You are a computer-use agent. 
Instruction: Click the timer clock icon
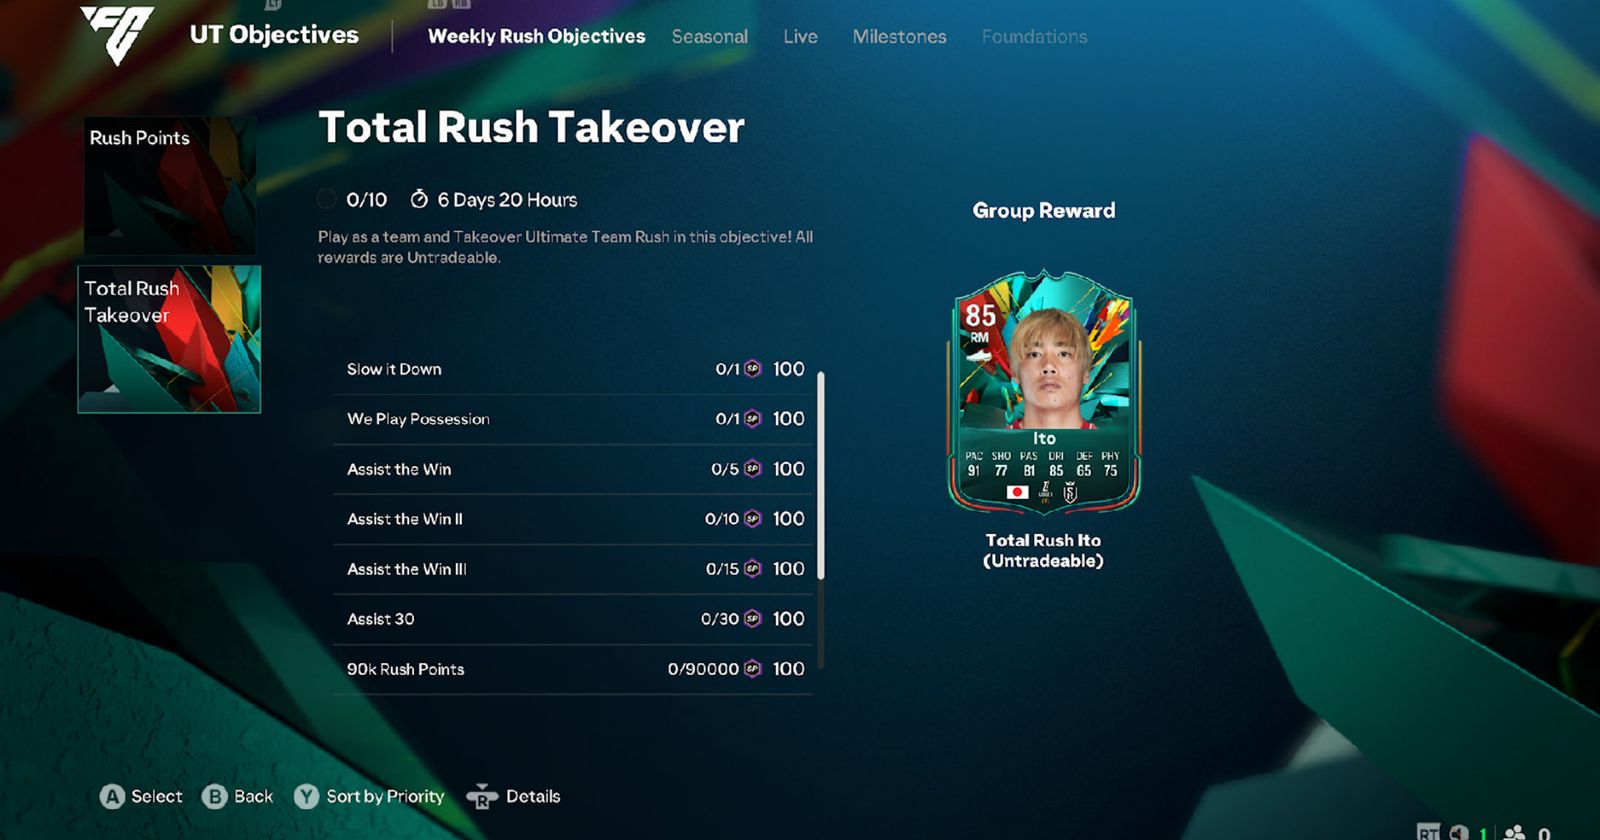(419, 199)
